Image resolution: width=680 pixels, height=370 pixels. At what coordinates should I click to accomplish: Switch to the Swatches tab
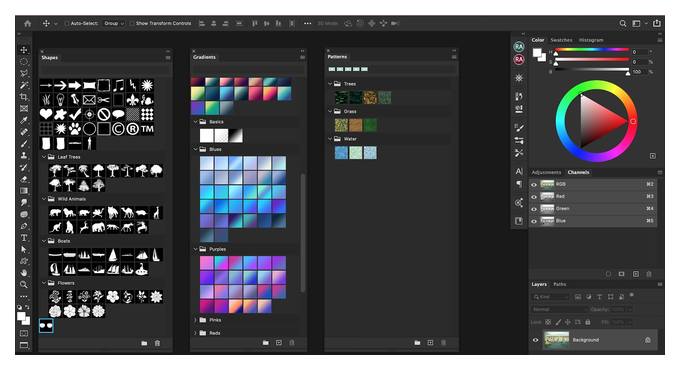click(561, 40)
